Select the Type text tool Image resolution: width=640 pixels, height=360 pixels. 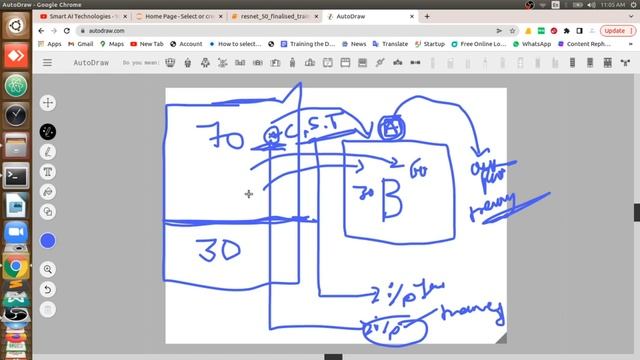(x=48, y=172)
